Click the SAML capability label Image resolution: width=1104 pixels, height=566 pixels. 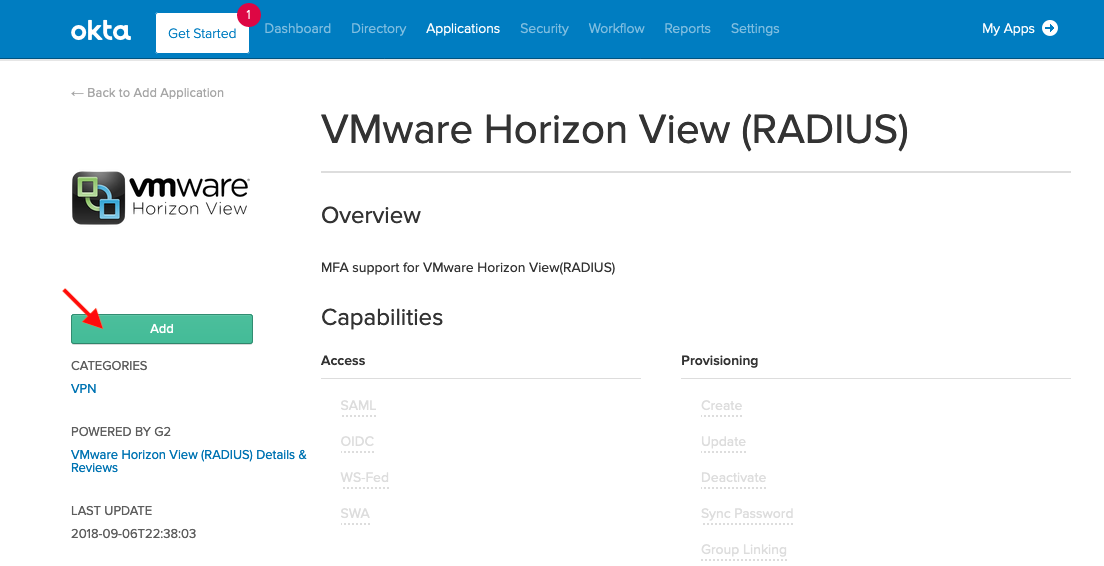pyautogui.click(x=358, y=405)
